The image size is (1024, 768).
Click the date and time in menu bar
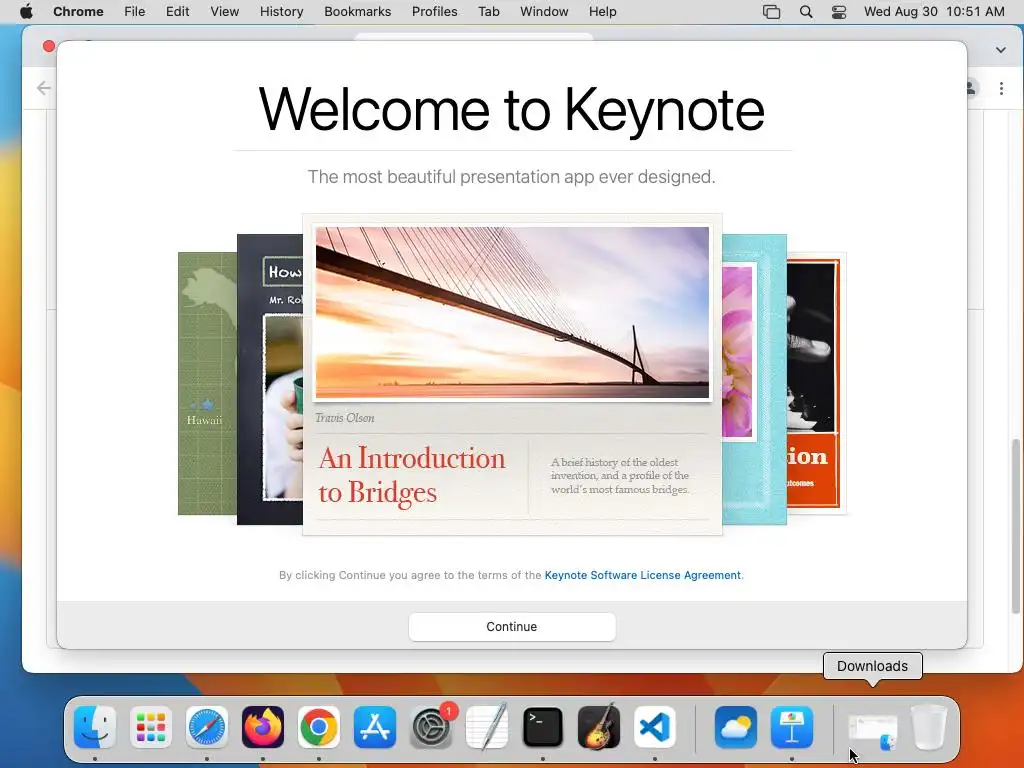934,11
